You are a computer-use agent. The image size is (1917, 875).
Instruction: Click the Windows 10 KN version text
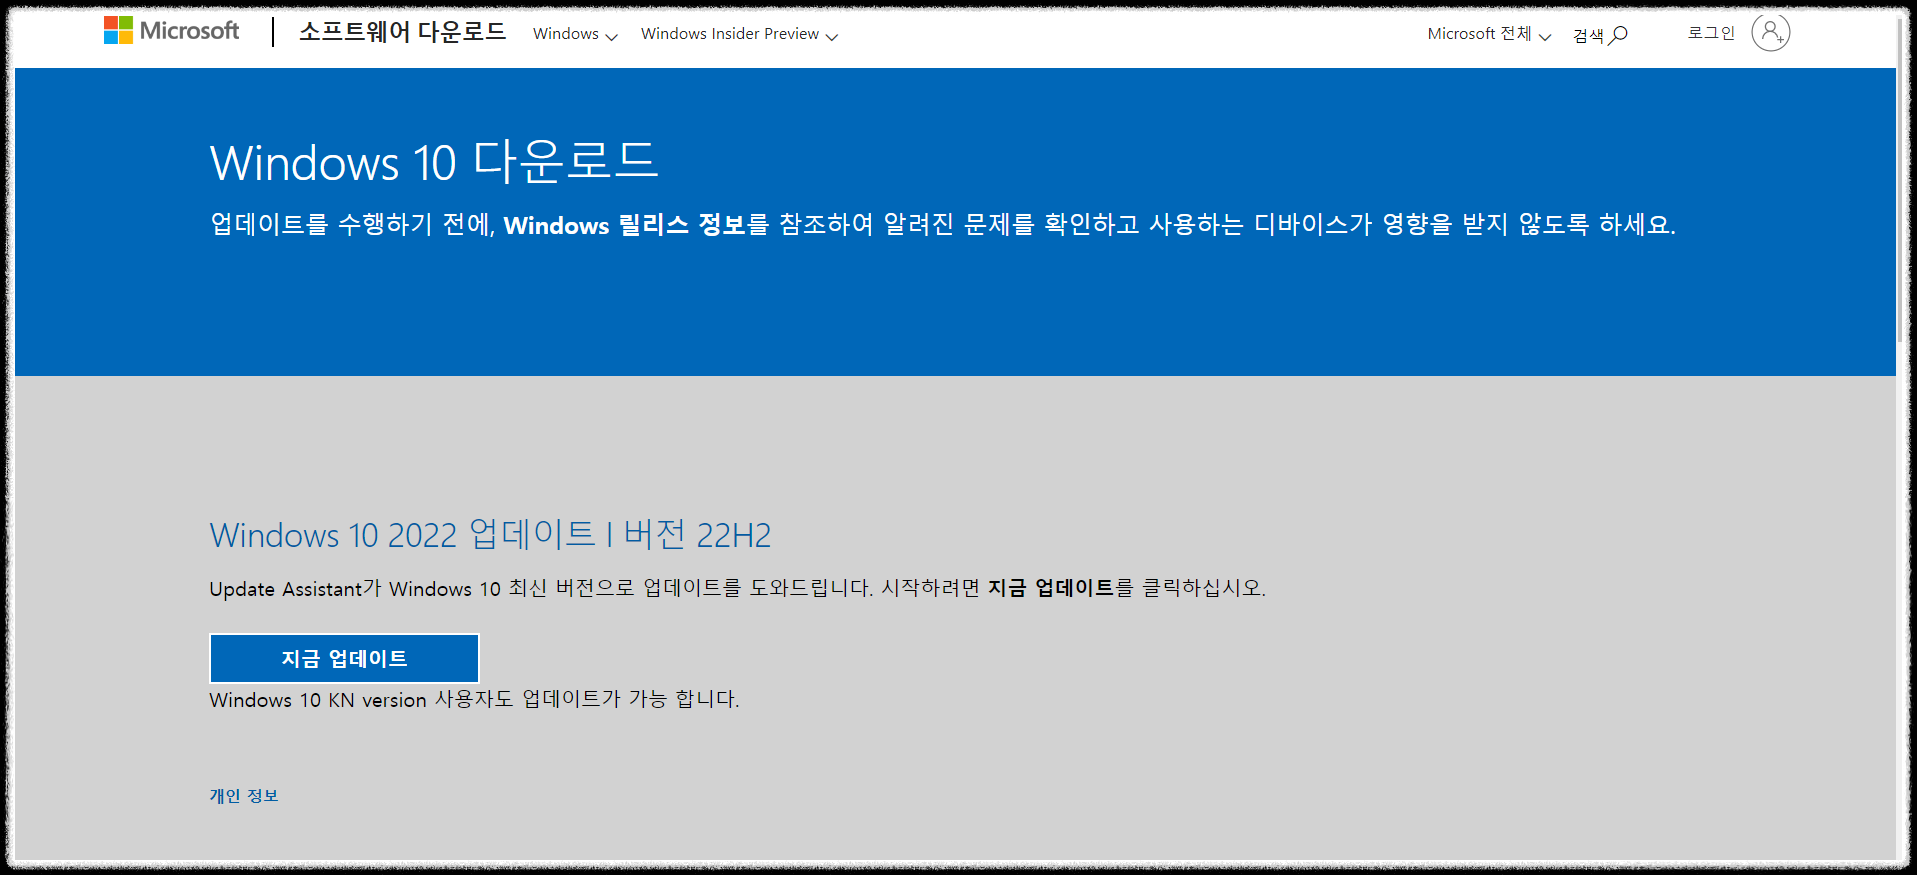474,699
